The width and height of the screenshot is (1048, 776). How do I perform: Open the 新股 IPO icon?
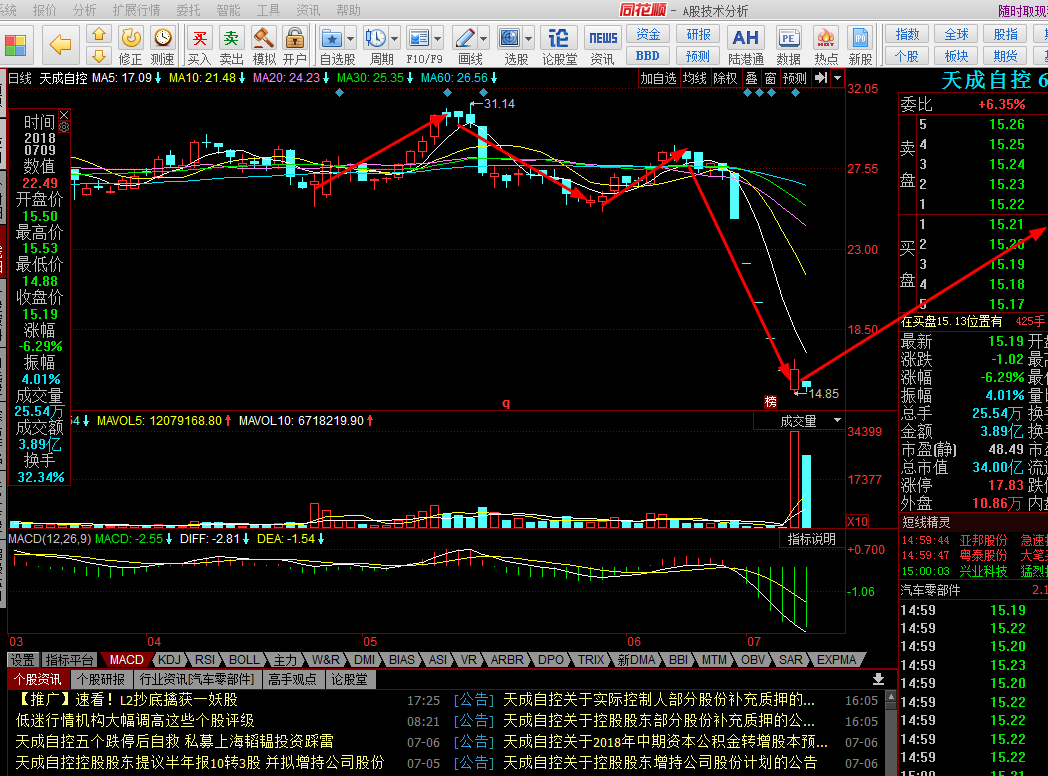[860, 45]
